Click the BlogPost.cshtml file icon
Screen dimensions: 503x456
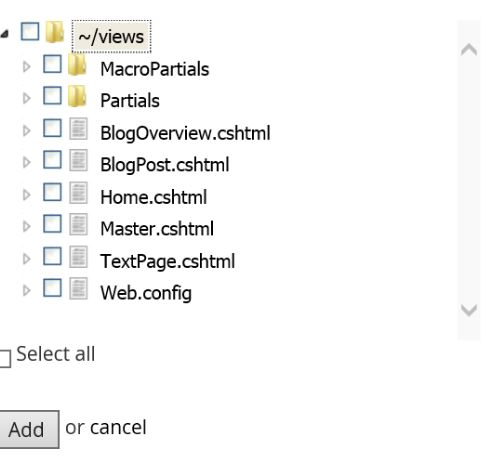pyautogui.click(x=78, y=160)
